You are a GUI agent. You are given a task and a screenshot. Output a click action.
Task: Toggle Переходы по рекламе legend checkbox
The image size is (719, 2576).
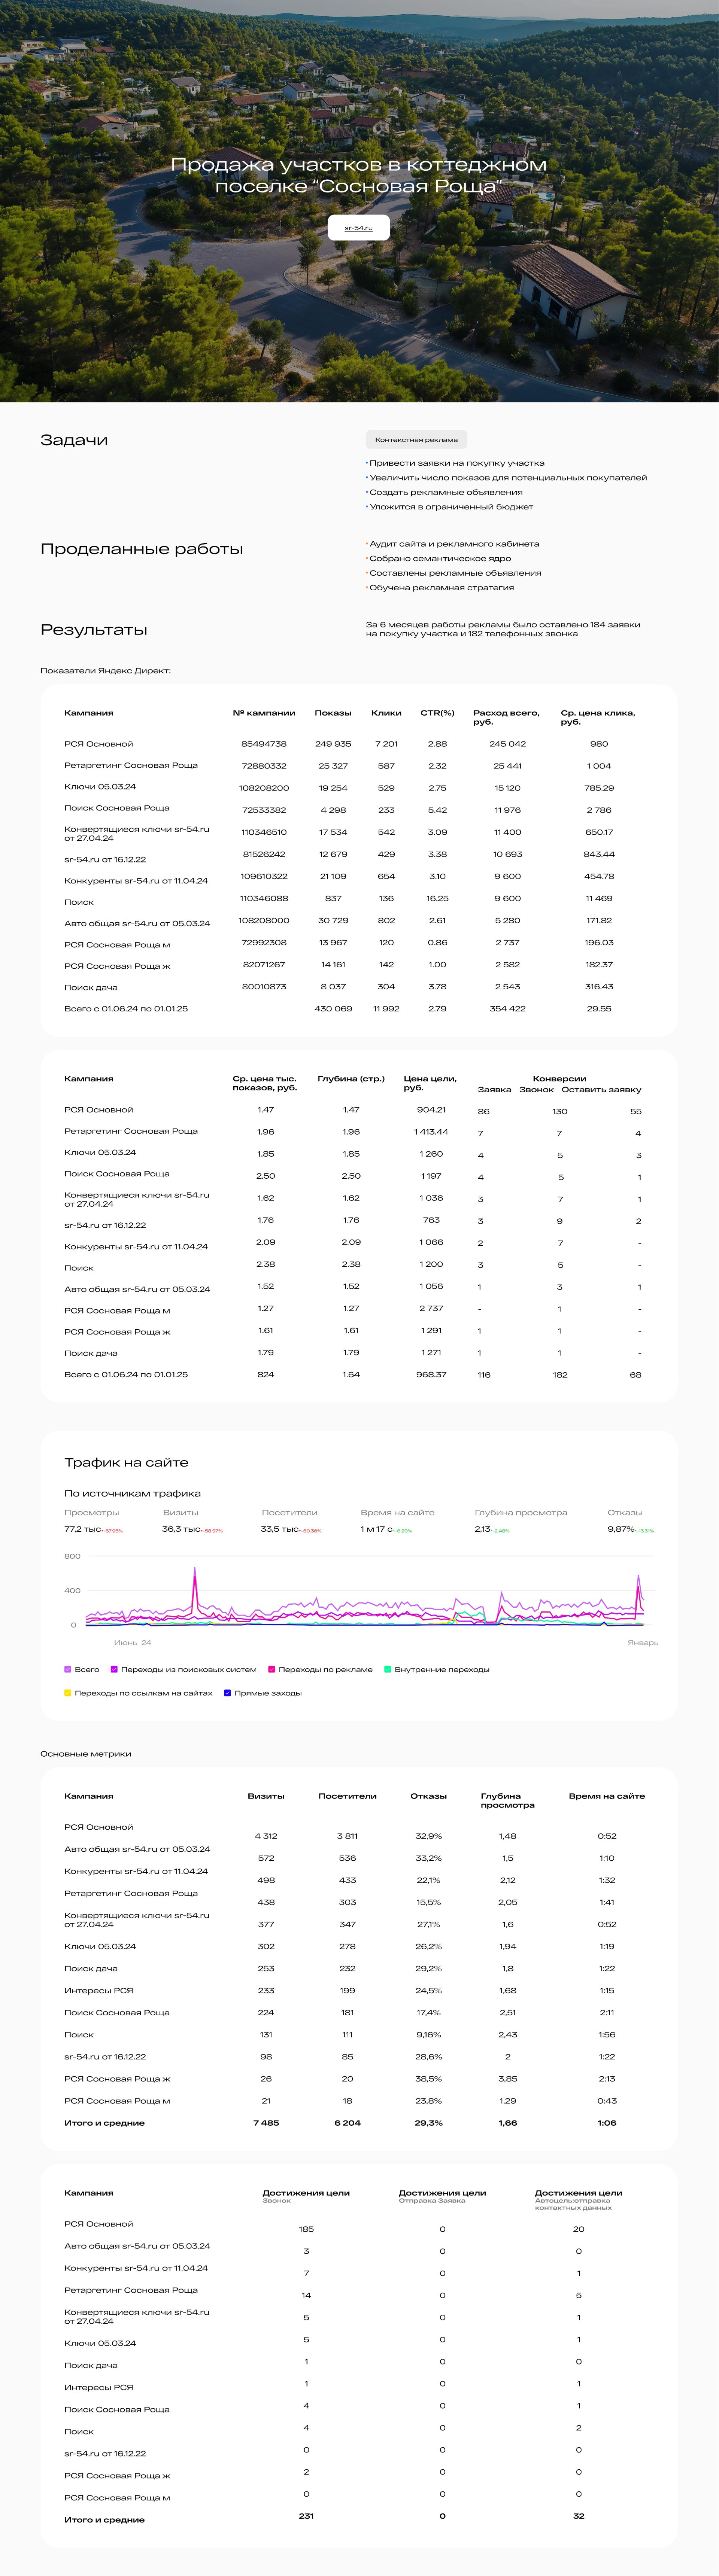point(271,1669)
